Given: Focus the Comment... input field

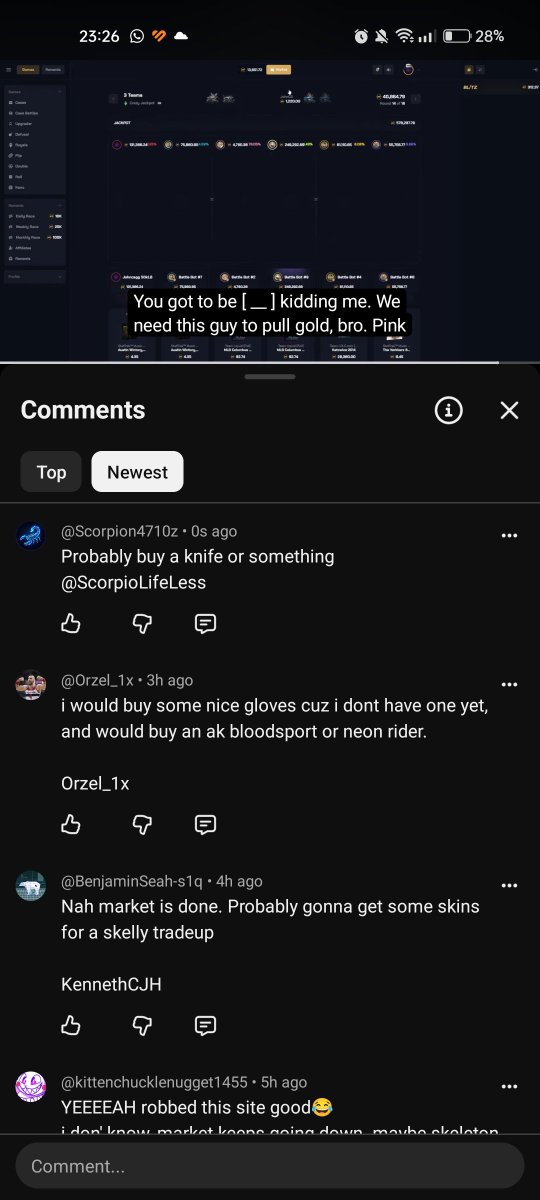Looking at the screenshot, I should [270, 1166].
